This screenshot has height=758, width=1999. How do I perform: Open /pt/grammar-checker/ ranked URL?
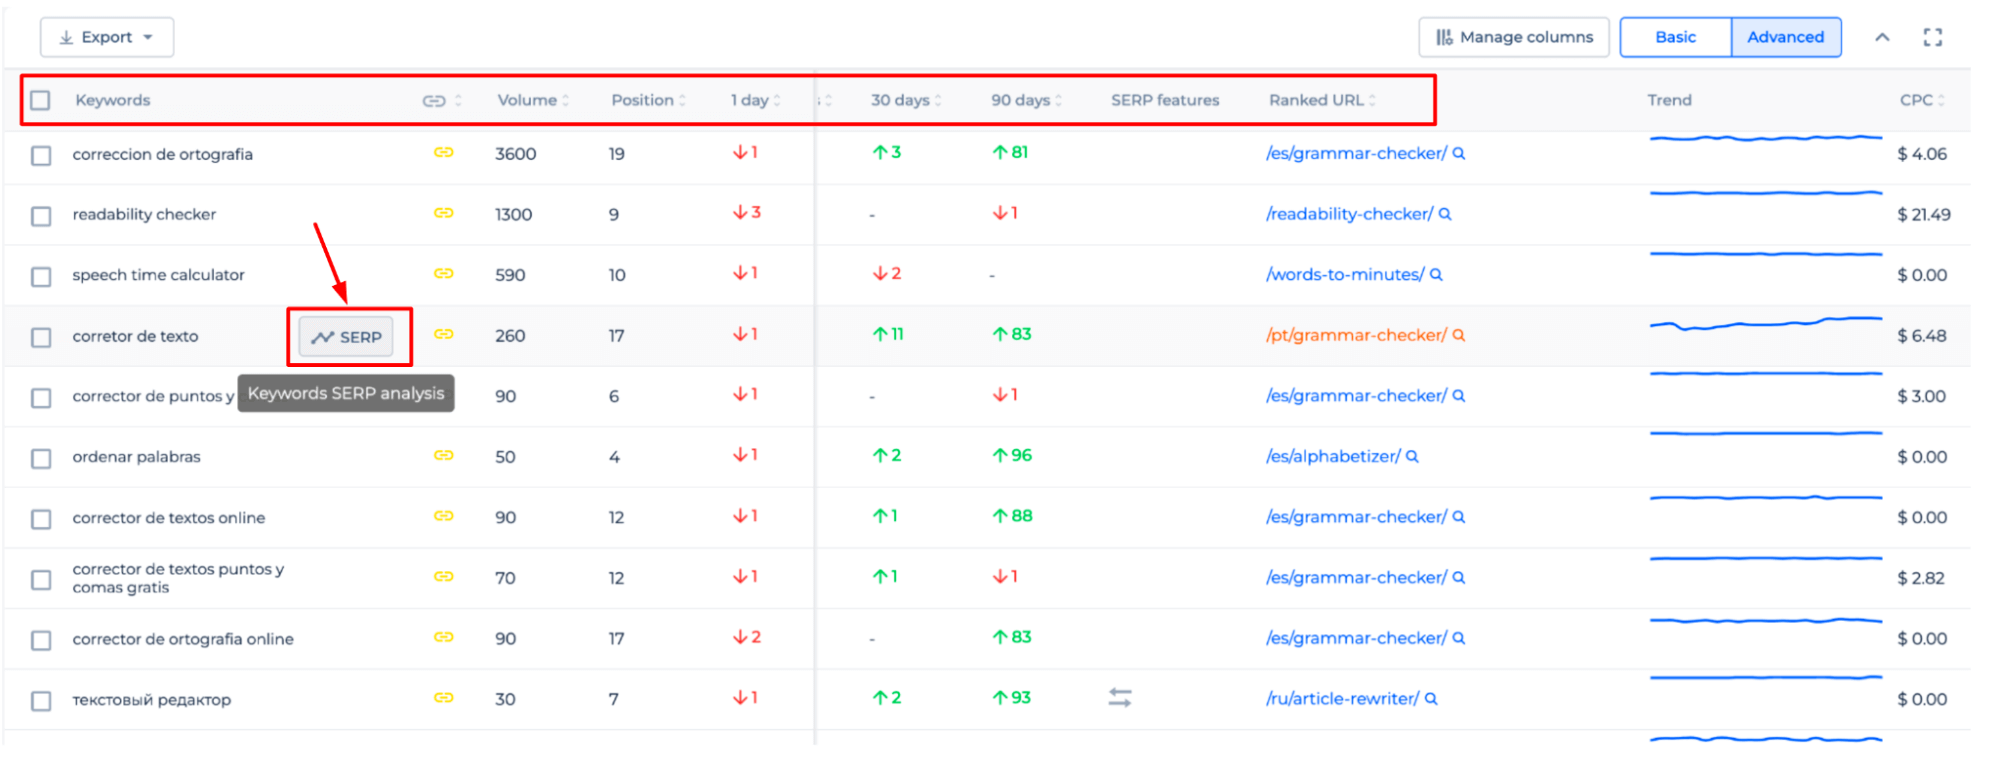1356,335
